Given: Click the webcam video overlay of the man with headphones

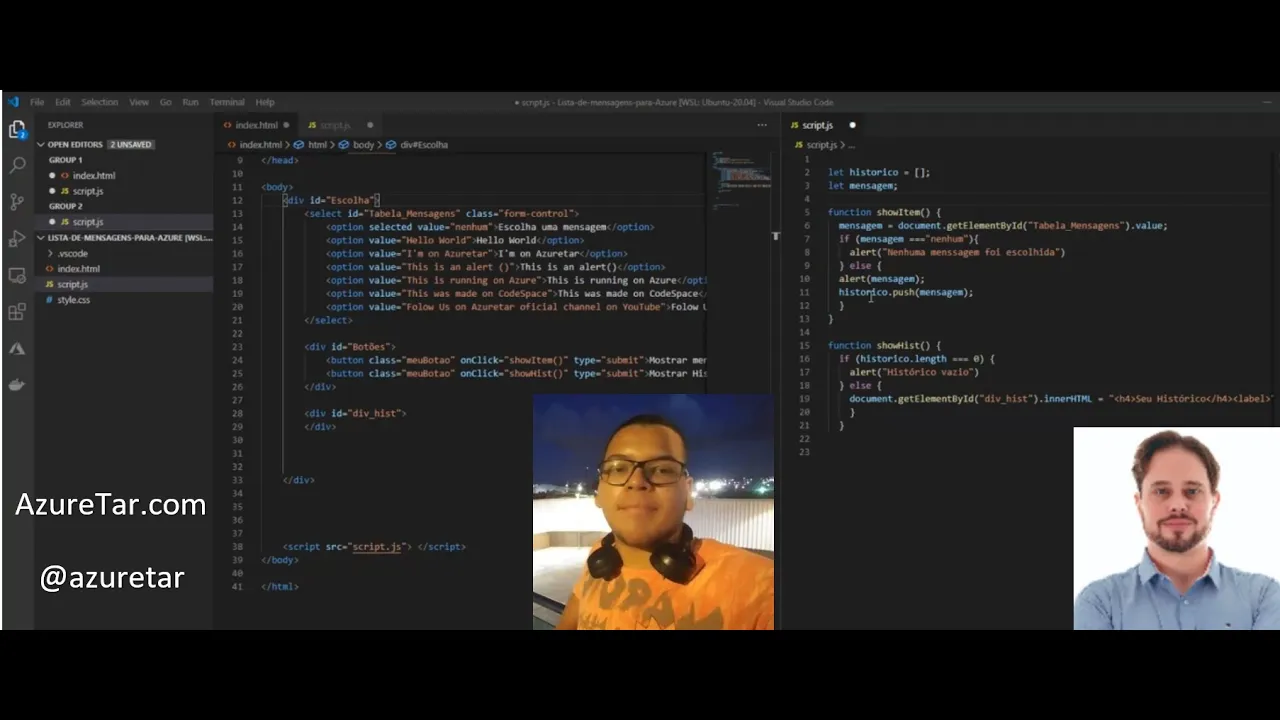Looking at the screenshot, I should 653,512.
